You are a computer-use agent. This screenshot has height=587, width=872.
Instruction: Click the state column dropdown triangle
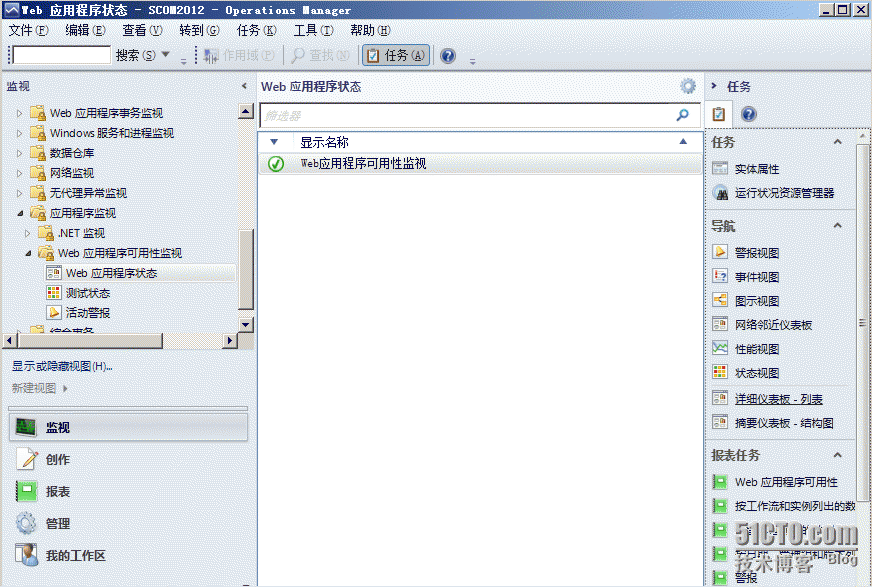coord(274,142)
